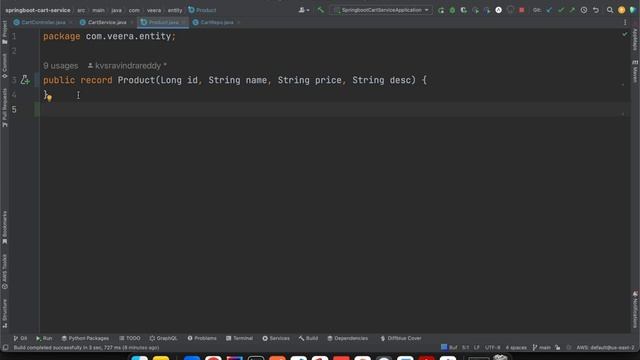
Task: Open the Dependencies tool window
Action: (x=347, y=338)
